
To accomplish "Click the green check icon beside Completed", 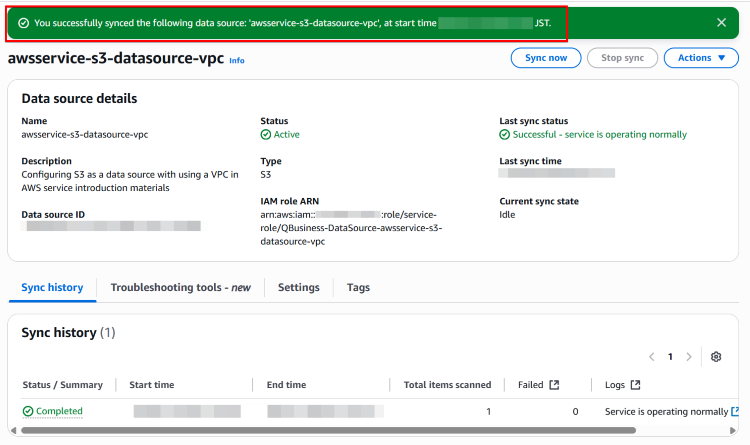I will (28, 411).
